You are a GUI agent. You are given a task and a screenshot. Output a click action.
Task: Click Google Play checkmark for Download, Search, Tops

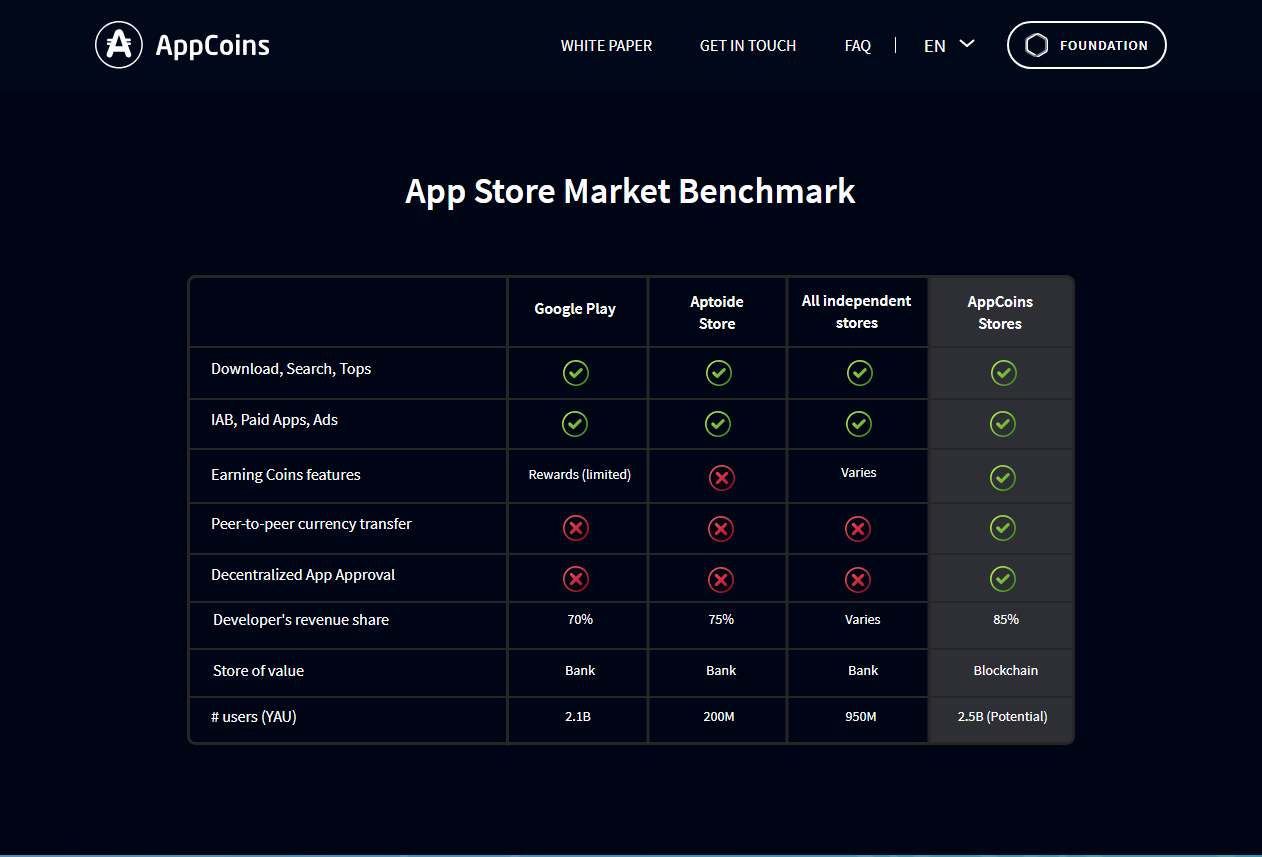tap(575, 373)
